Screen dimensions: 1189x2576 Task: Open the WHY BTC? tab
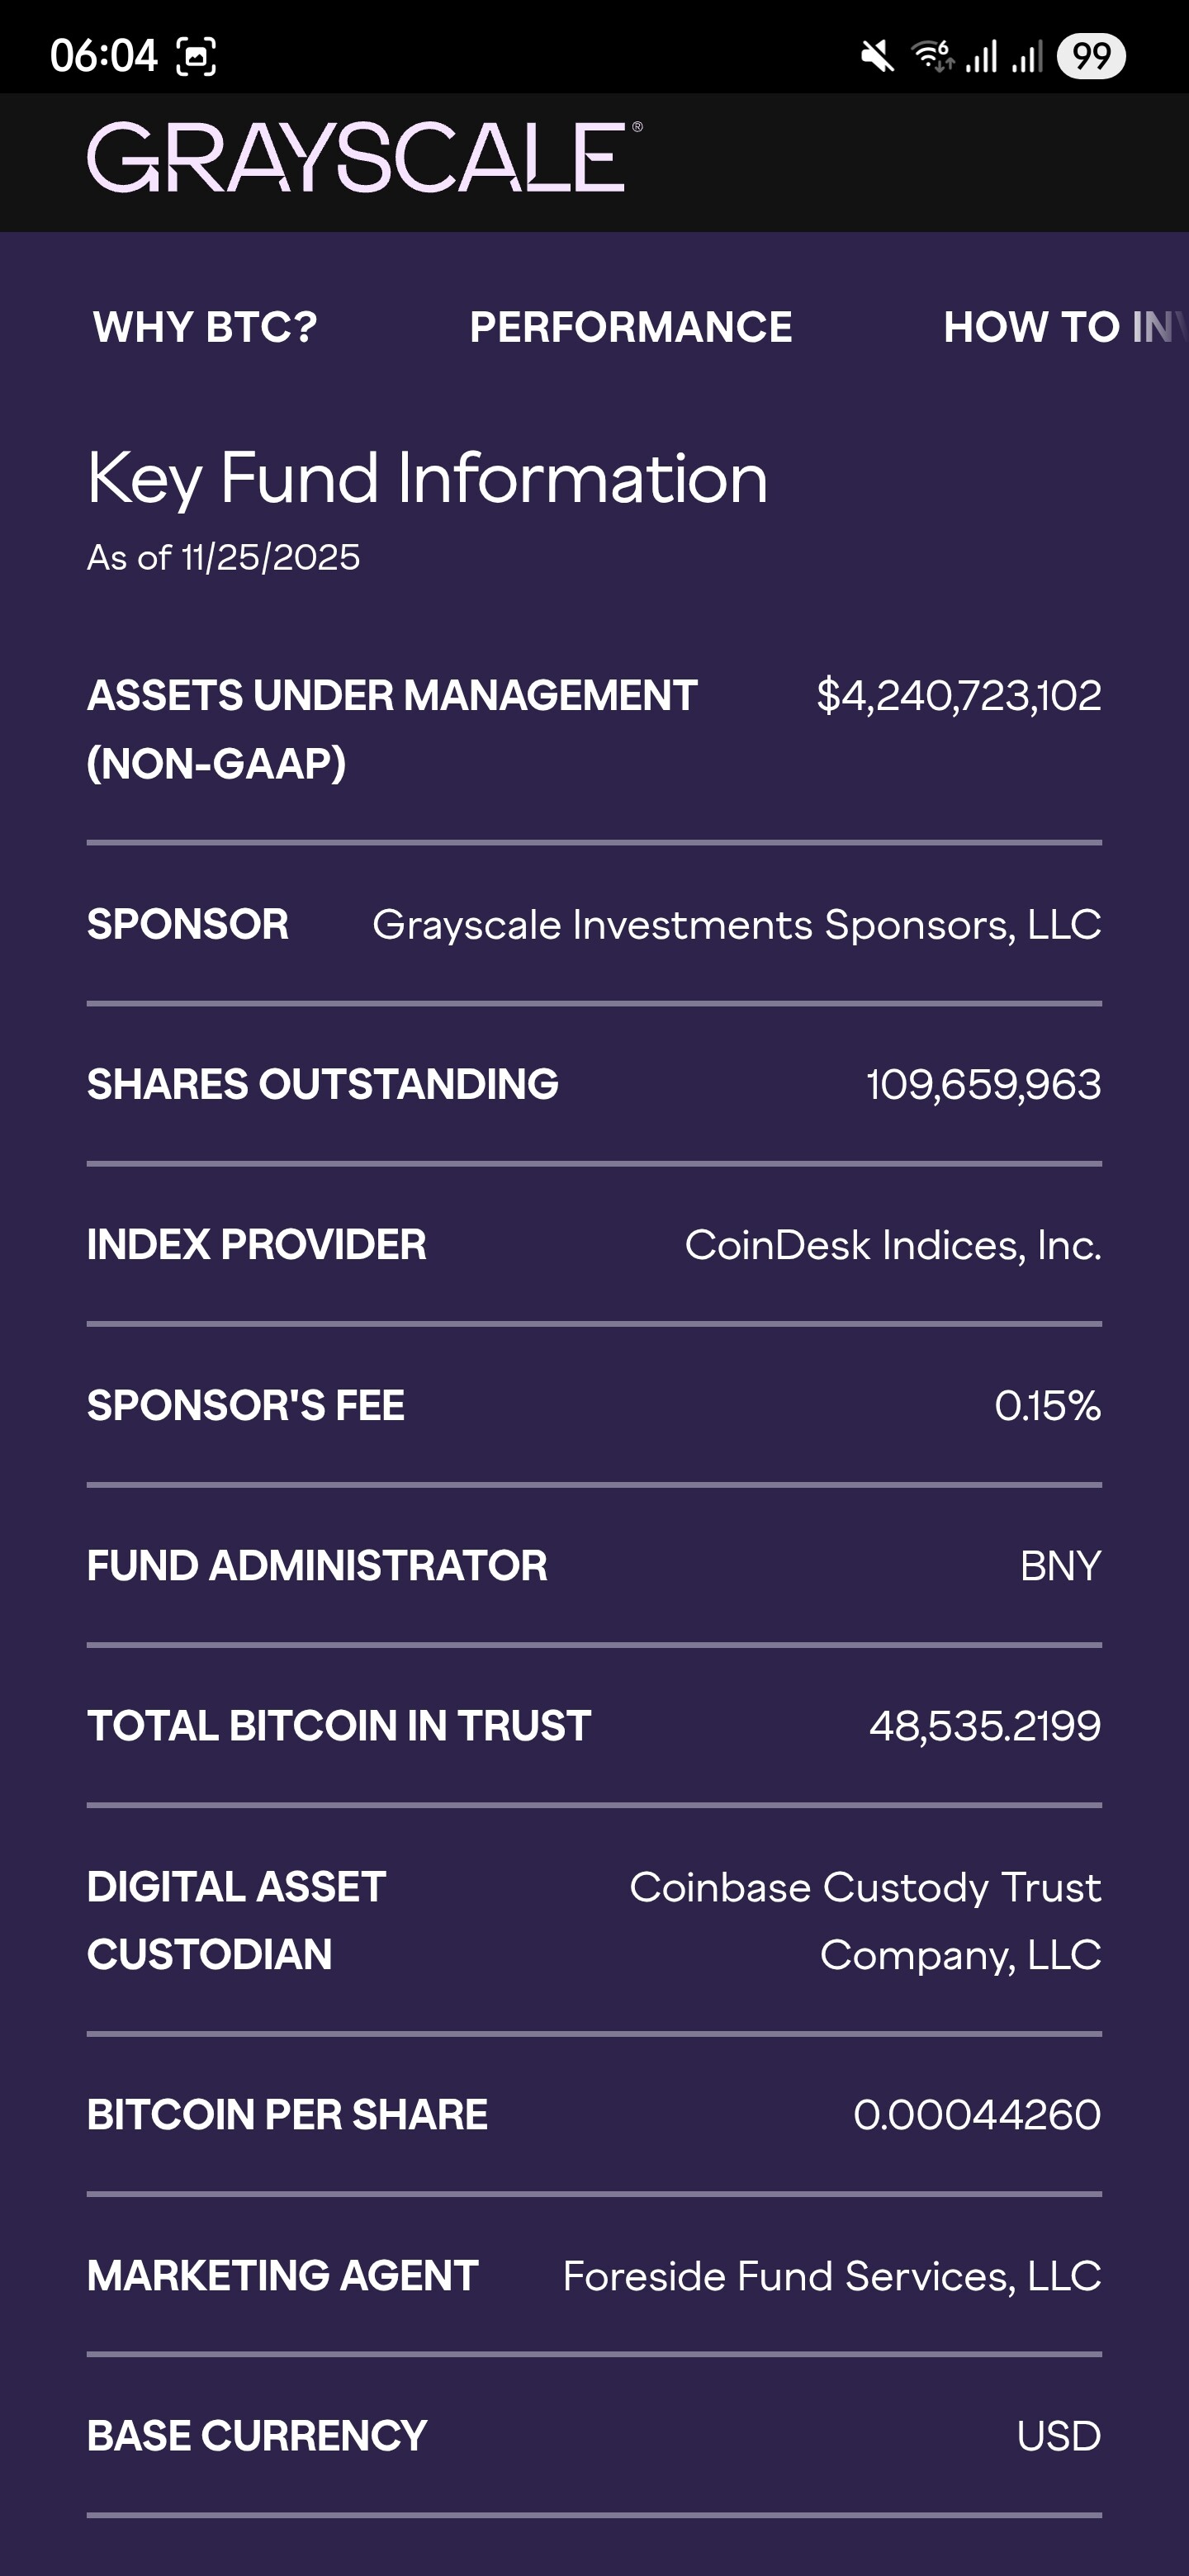point(205,327)
